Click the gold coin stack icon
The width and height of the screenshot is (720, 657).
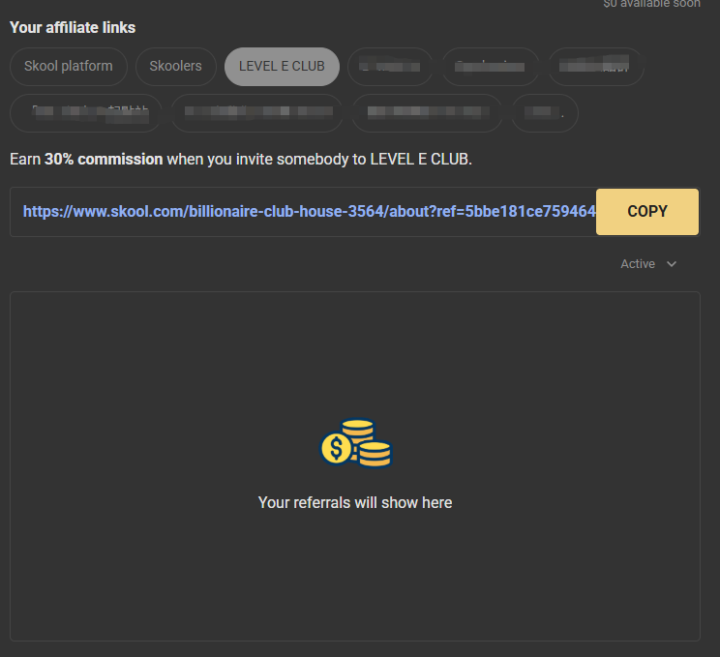click(356, 444)
